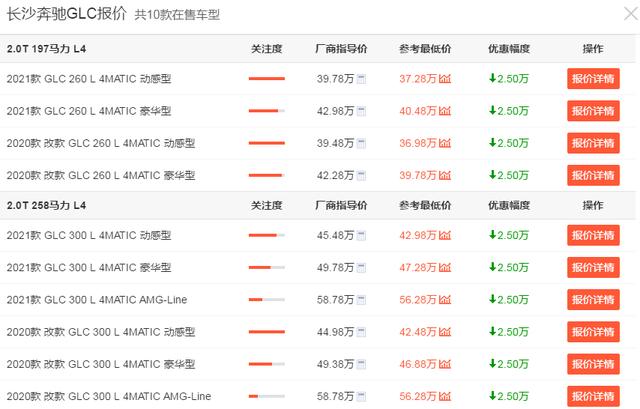The height and width of the screenshot is (409, 640).
Task: Click 优惠幅度 header in 197马力 section
Action: pyautogui.click(x=509, y=49)
